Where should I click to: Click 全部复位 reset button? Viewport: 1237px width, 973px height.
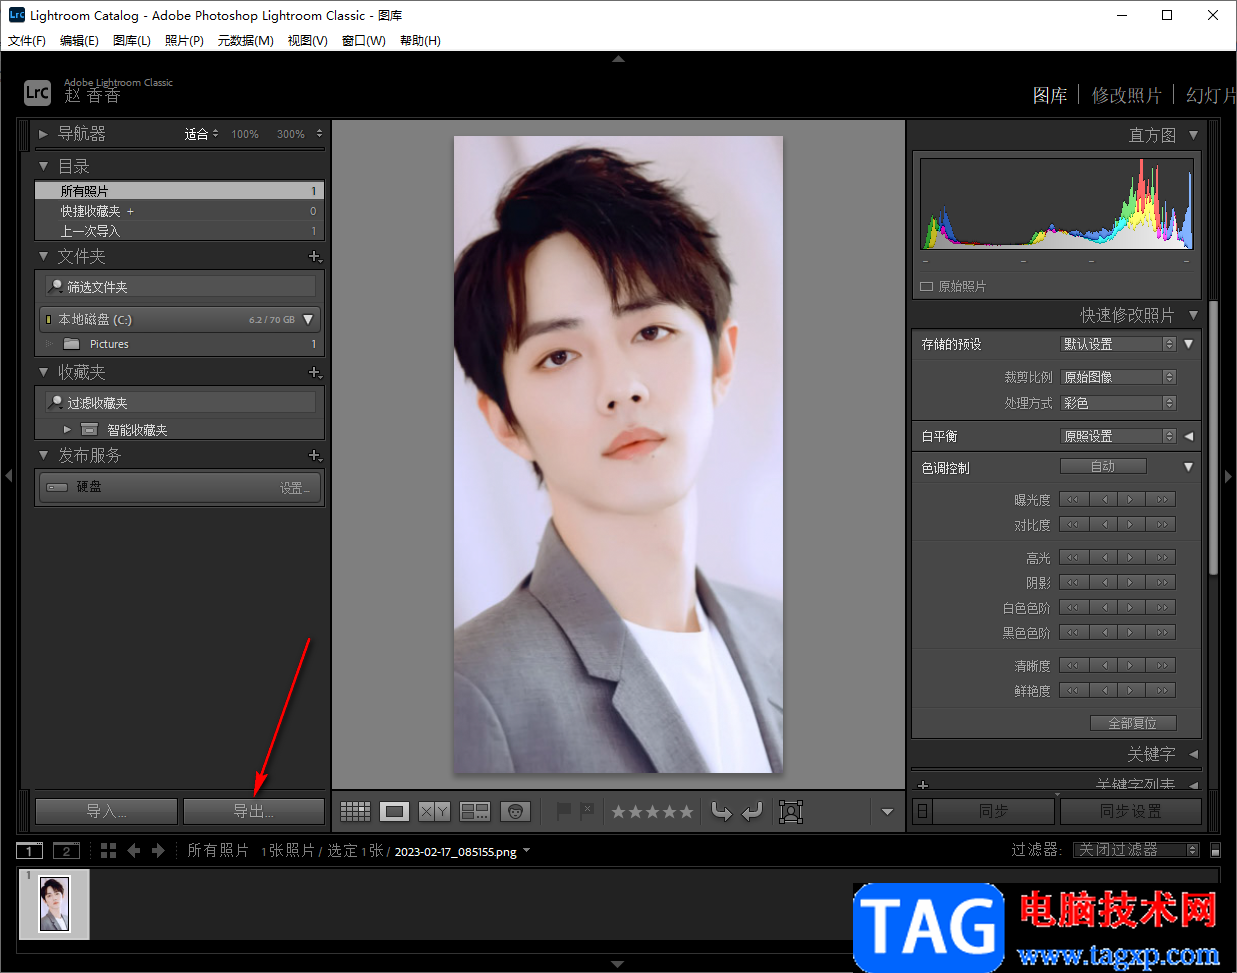pyautogui.click(x=1133, y=723)
